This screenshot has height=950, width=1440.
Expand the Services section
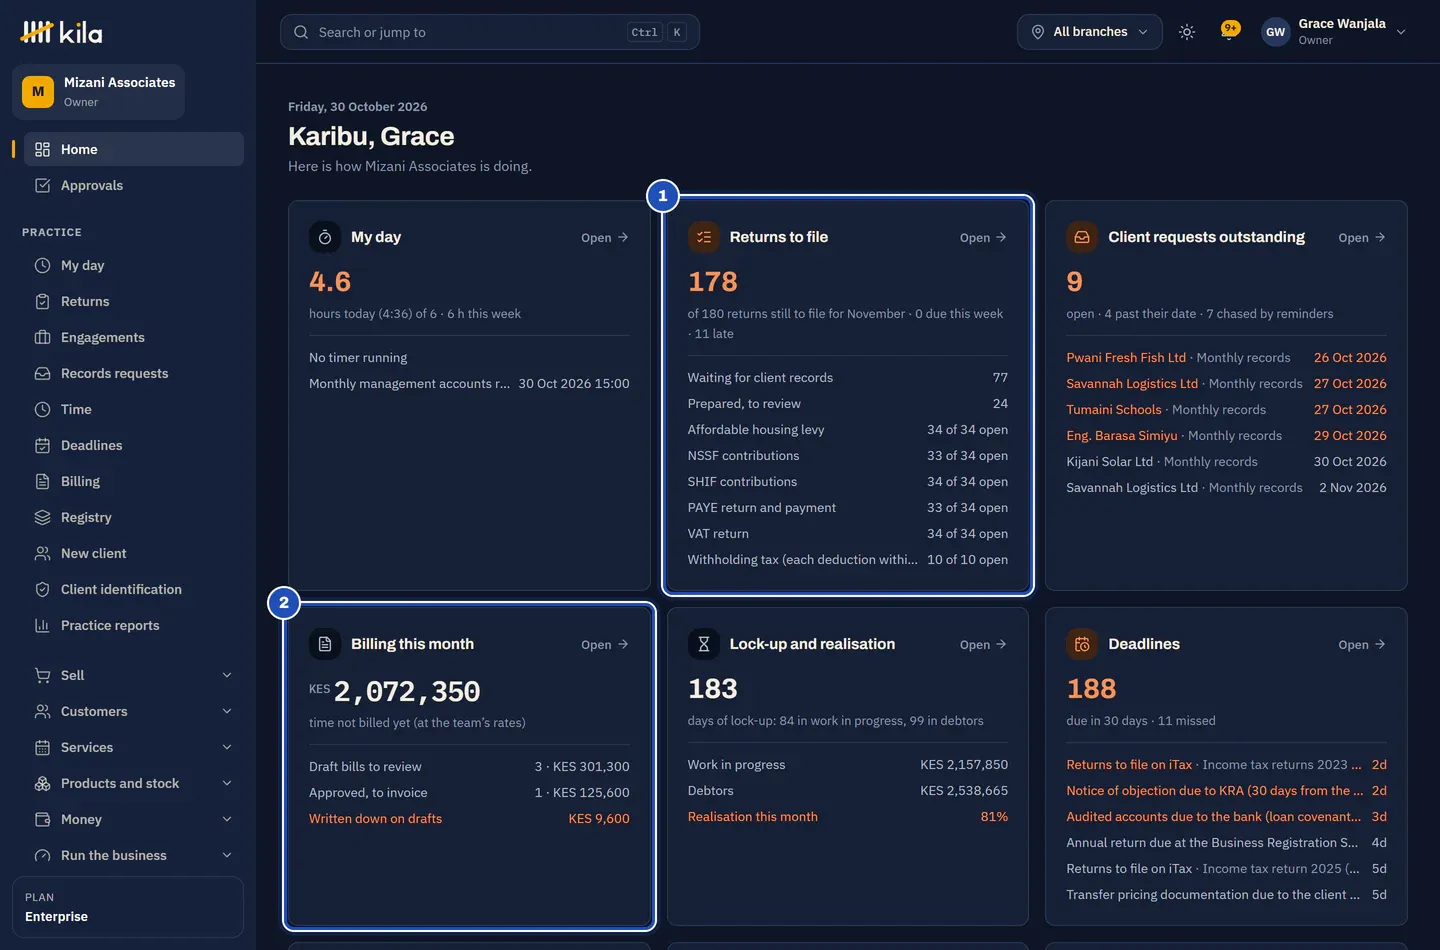[134, 747]
